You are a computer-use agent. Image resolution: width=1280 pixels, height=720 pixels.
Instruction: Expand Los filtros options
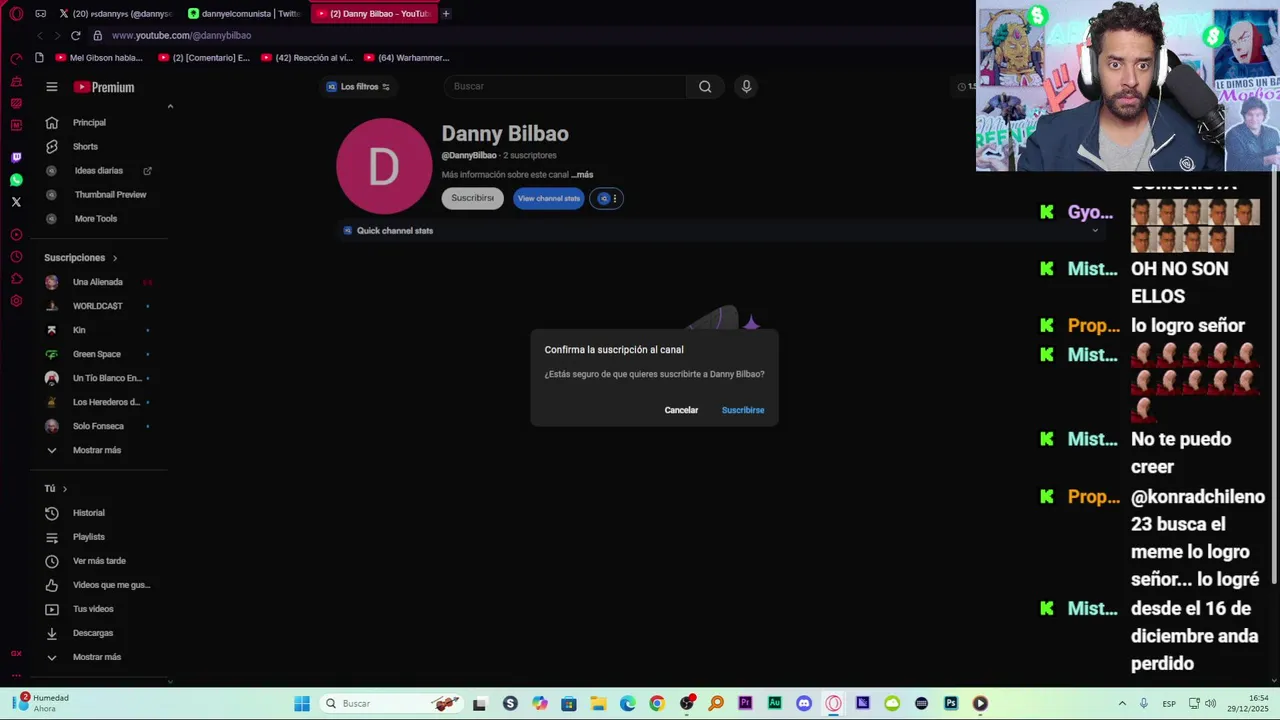click(x=358, y=87)
